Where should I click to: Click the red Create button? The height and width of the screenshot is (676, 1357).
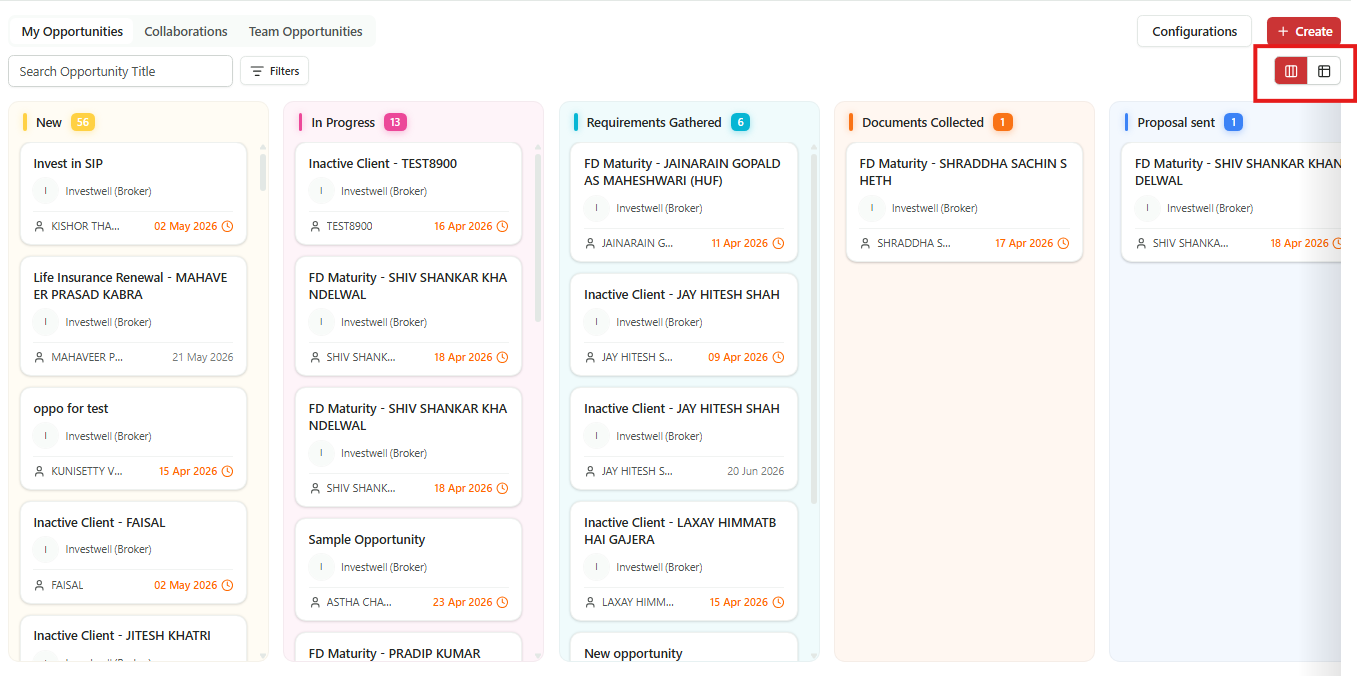(1304, 32)
